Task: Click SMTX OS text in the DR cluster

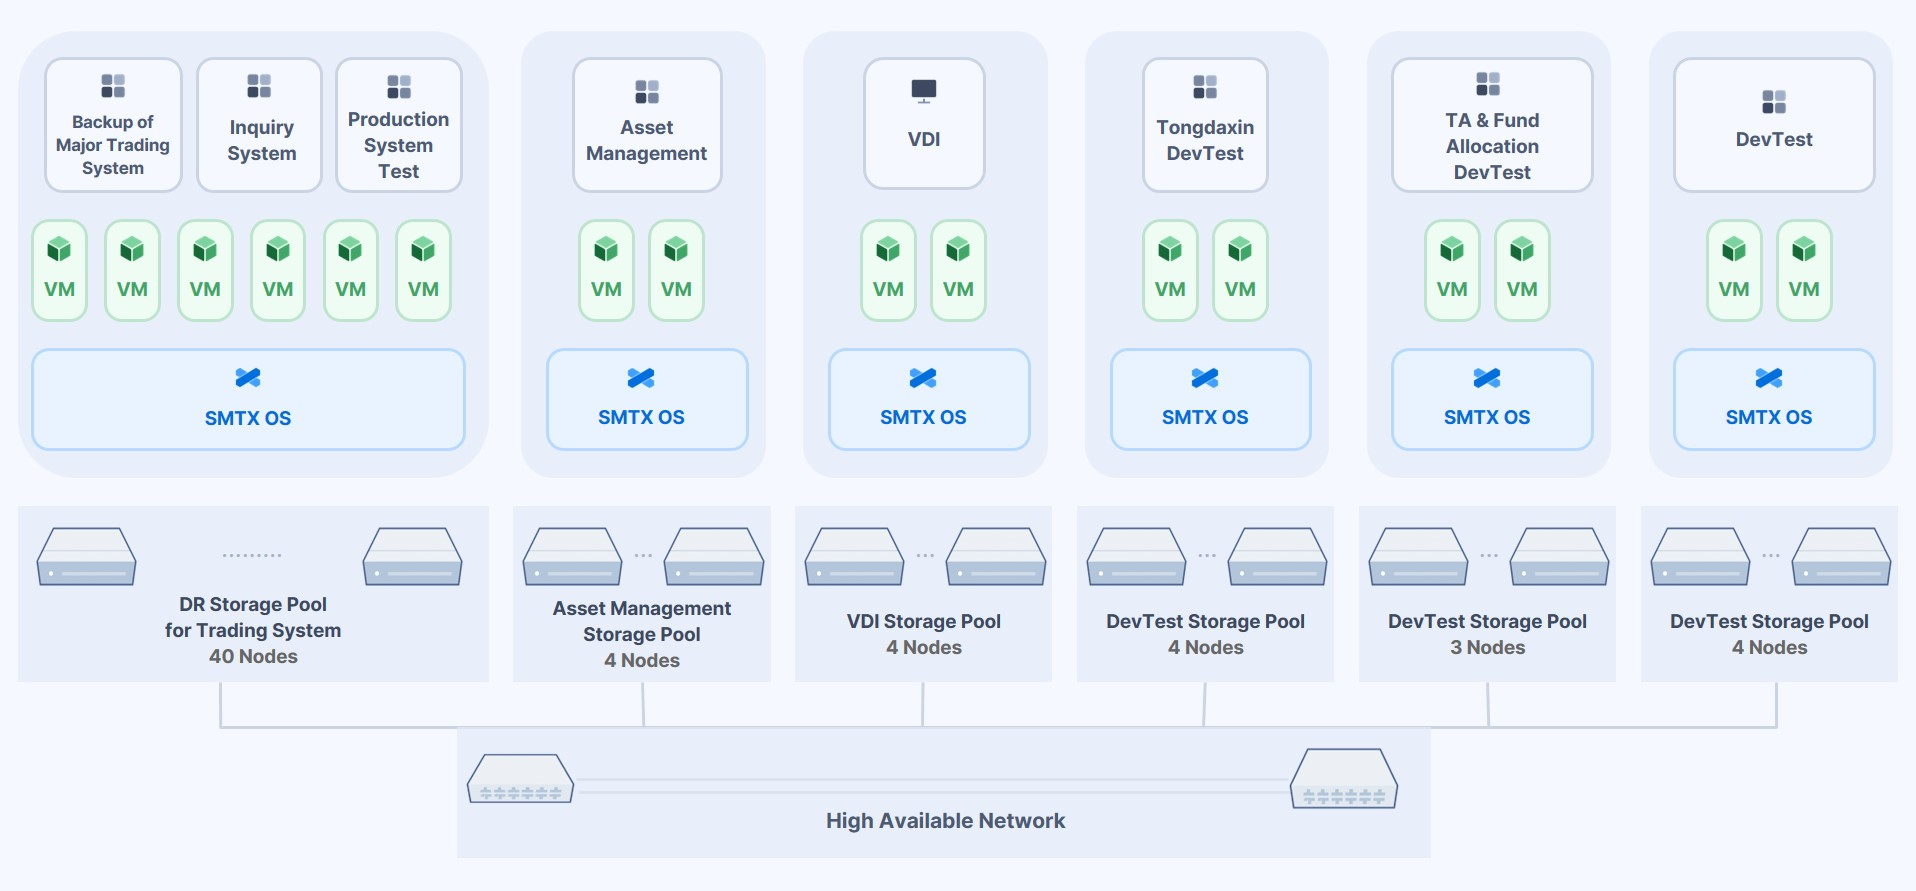Action: click(x=248, y=418)
